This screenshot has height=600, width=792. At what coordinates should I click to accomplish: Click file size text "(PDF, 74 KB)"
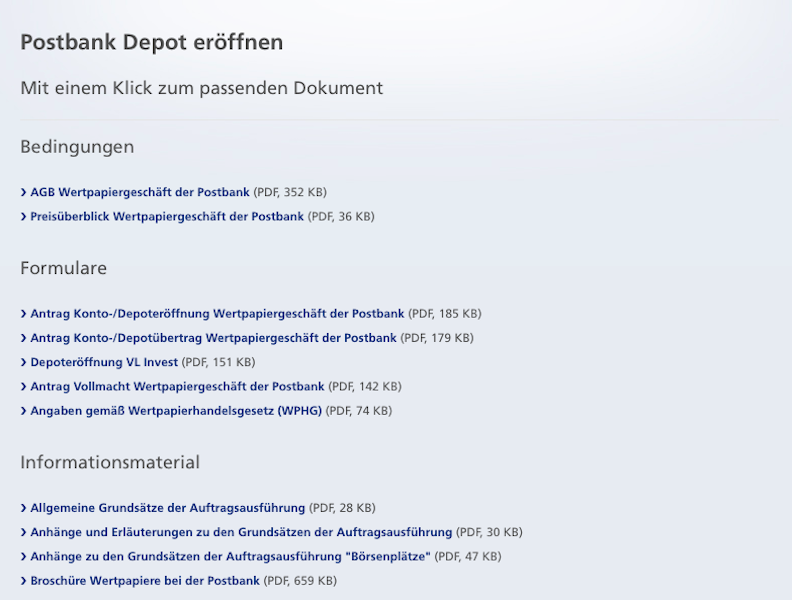click(x=359, y=411)
